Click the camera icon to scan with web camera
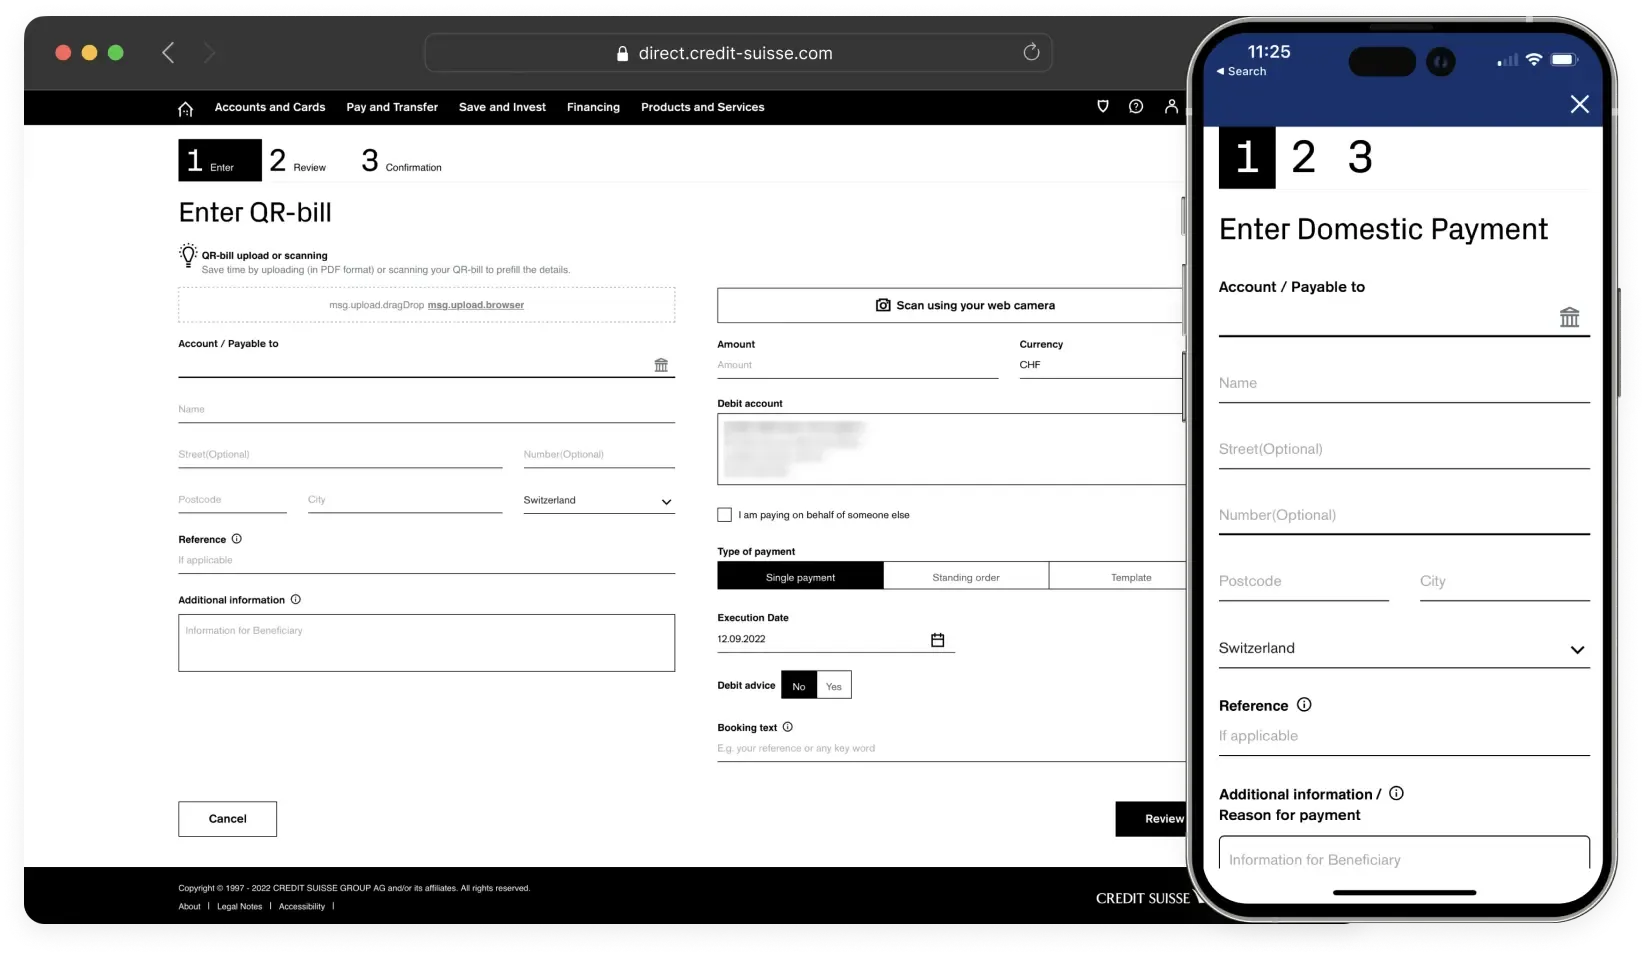This screenshot has width=1648, height=962. 882,305
